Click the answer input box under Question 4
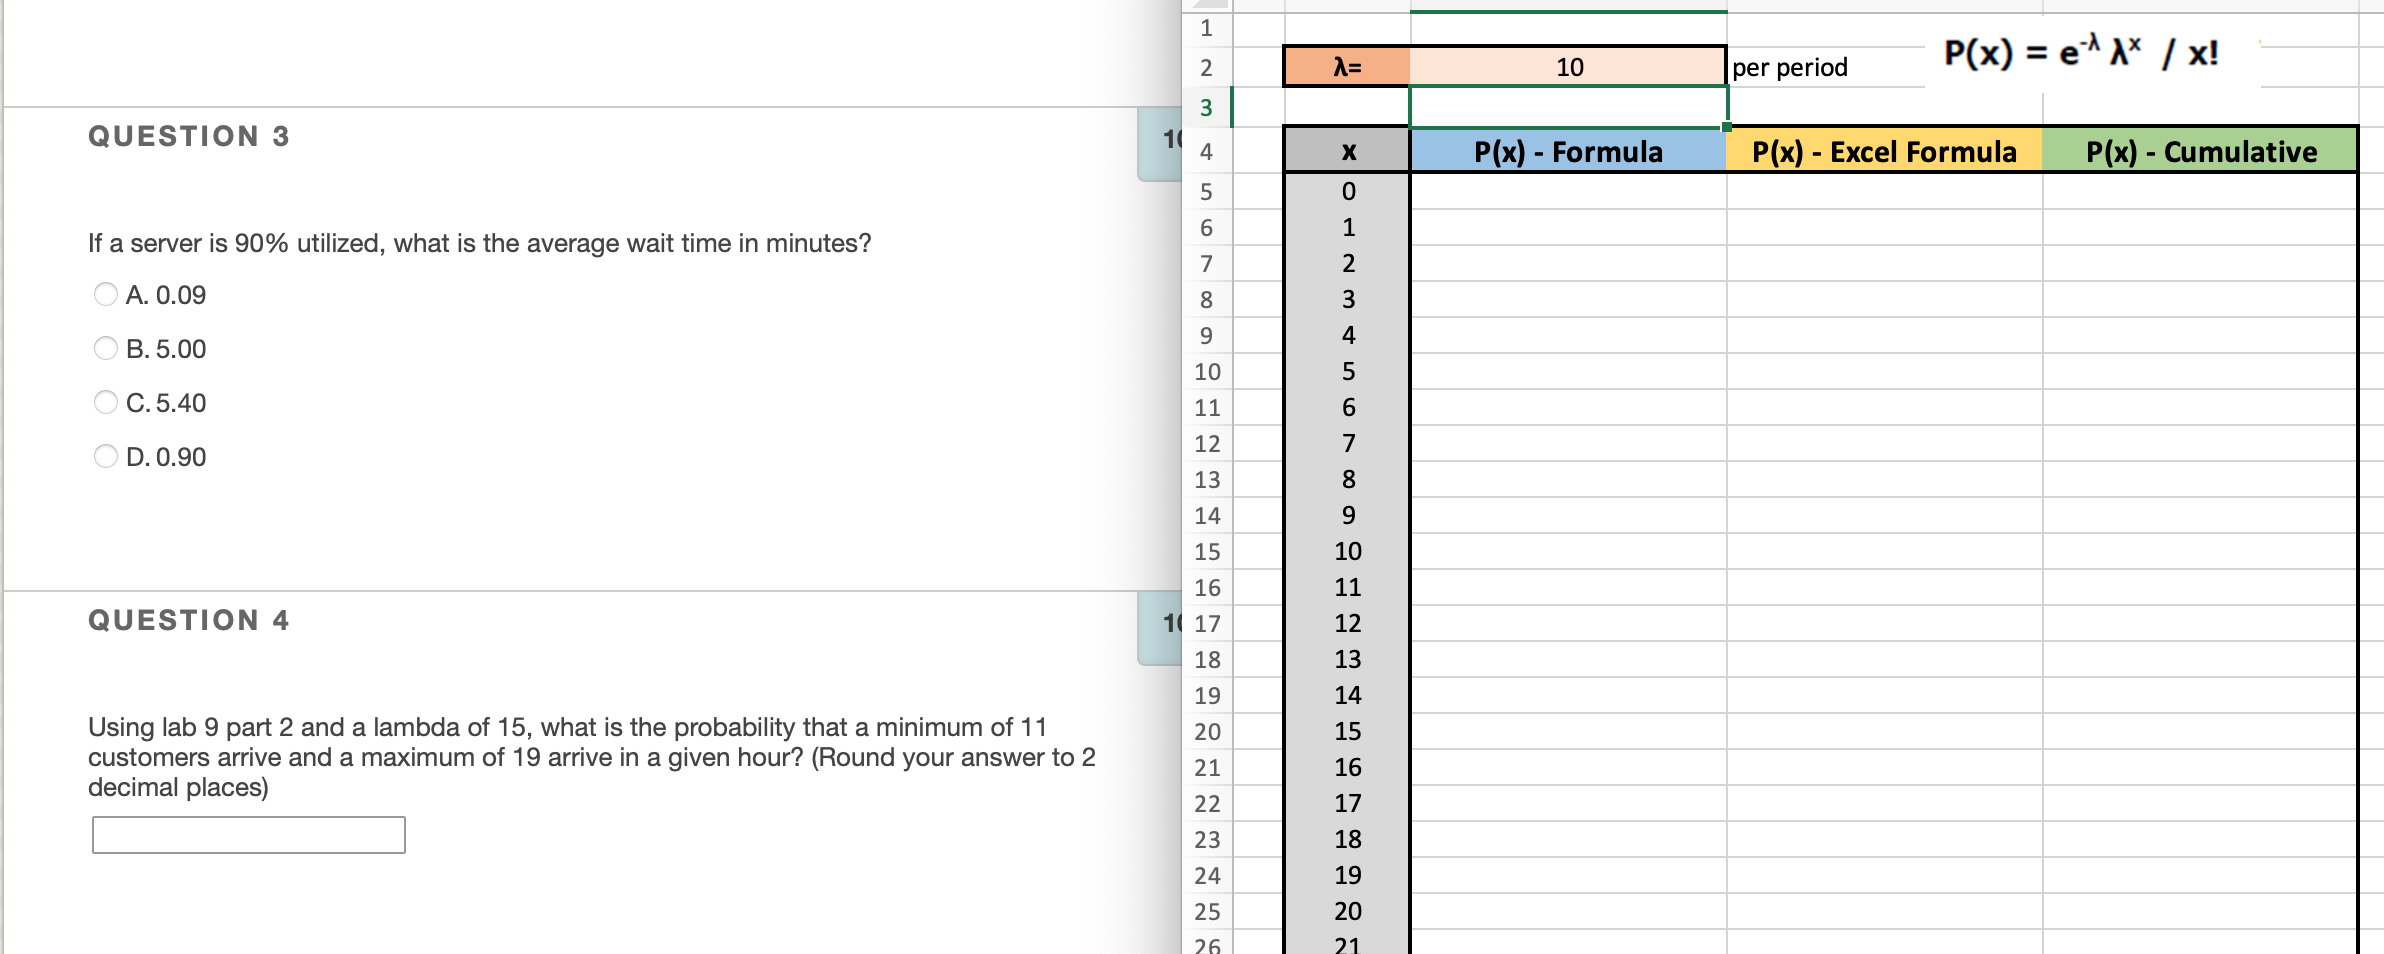The height and width of the screenshot is (954, 2384). tap(248, 831)
